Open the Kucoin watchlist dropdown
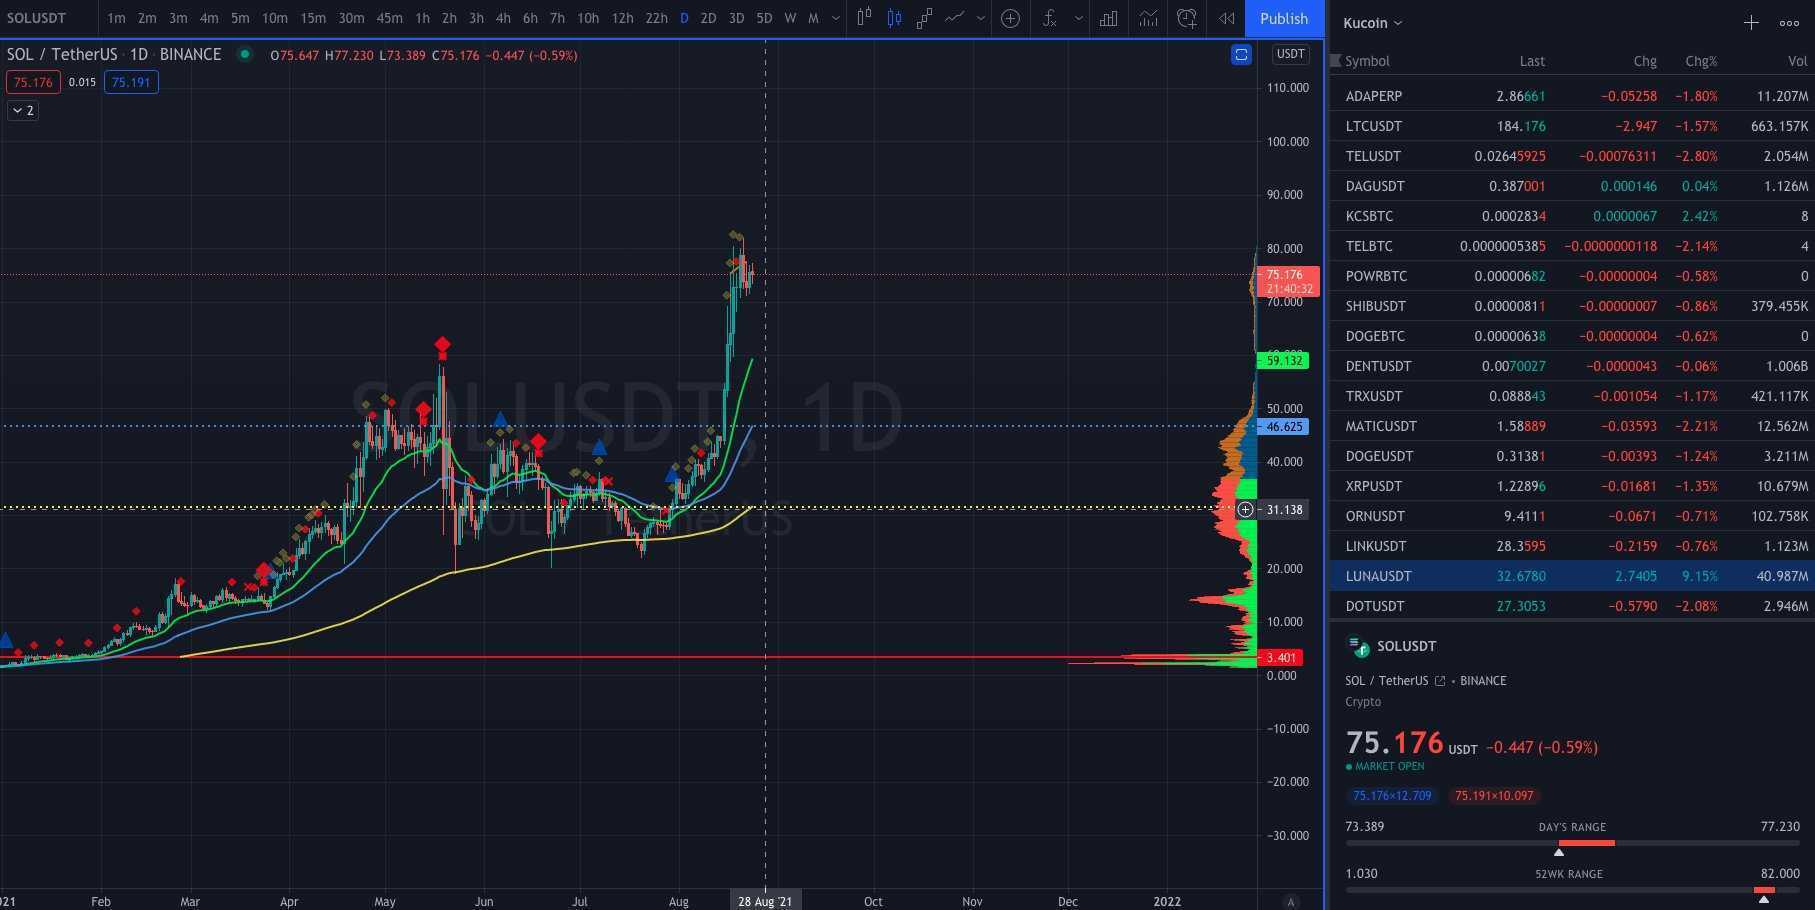The image size is (1815, 910). (x=1372, y=23)
